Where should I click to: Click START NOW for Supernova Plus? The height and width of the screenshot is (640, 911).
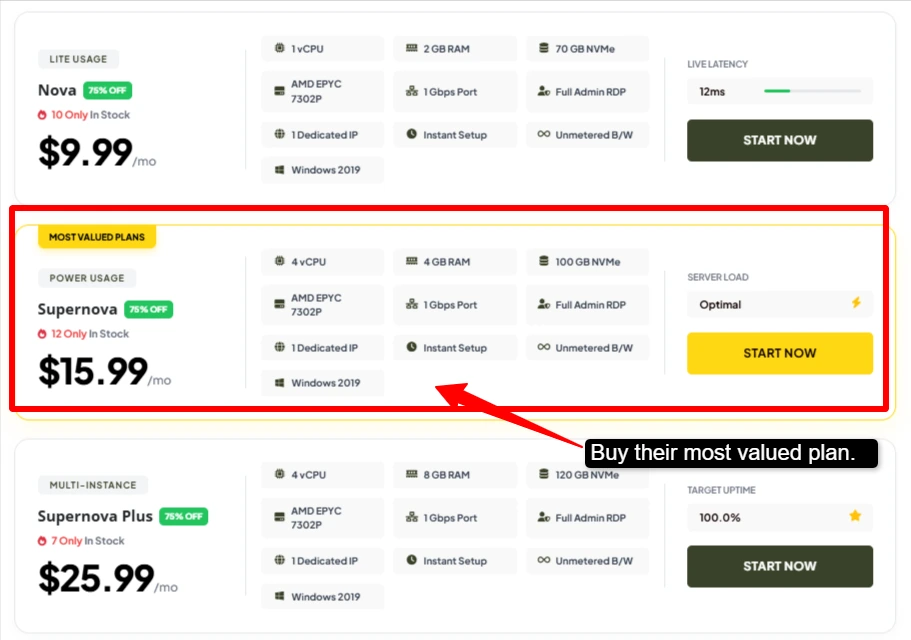pyautogui.click(x=780, y=566)
